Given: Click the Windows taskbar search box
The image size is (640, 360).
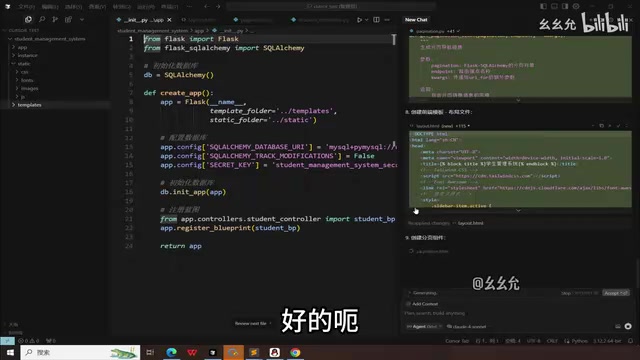Looking at the screenshot, I should pos(80,352).
